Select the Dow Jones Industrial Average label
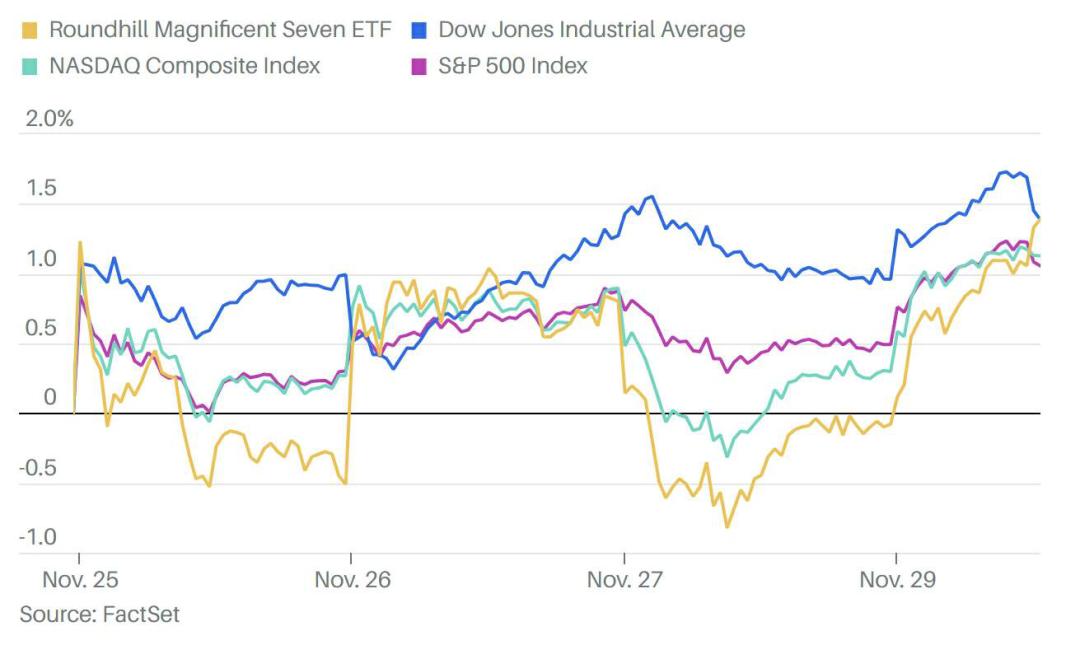This screenshot has height=645, width=1080. pos(592,30)
